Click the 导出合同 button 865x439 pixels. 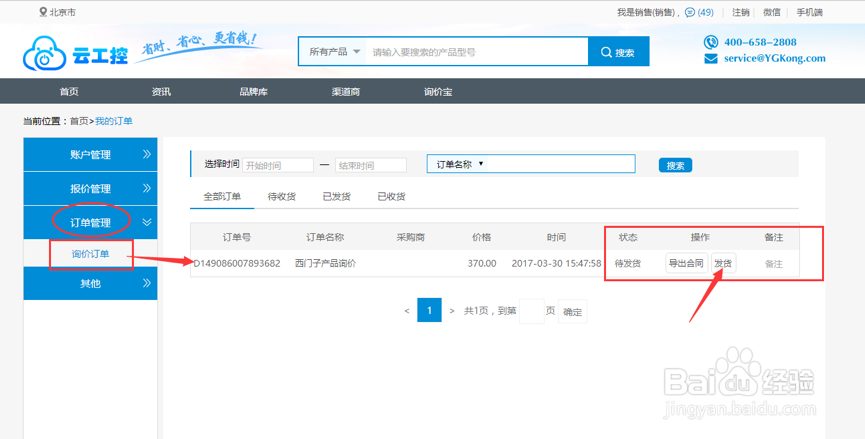tap(686, 263)
